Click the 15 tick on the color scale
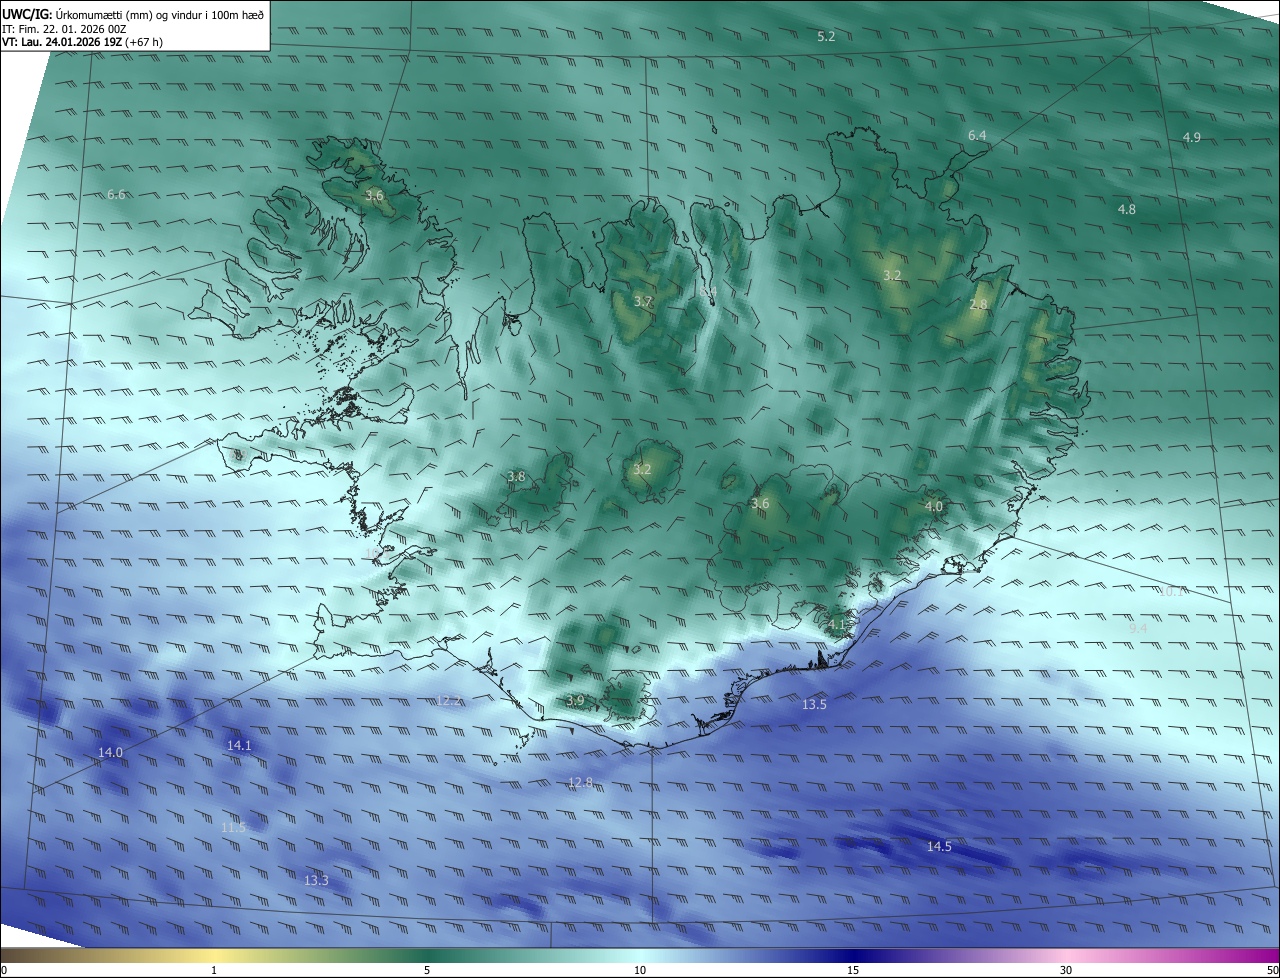The image size is (1280, 978). point(853,970)
